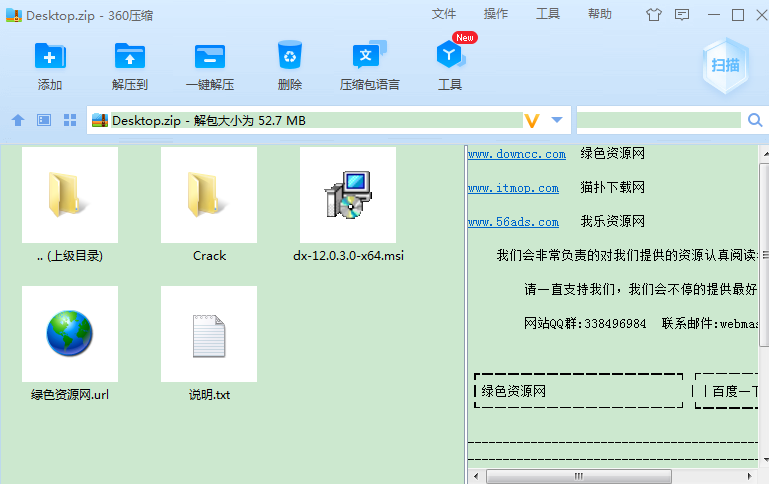Minimize the 360压缩 window
Viewport: 769px width, 484px height.
point(714,15)
